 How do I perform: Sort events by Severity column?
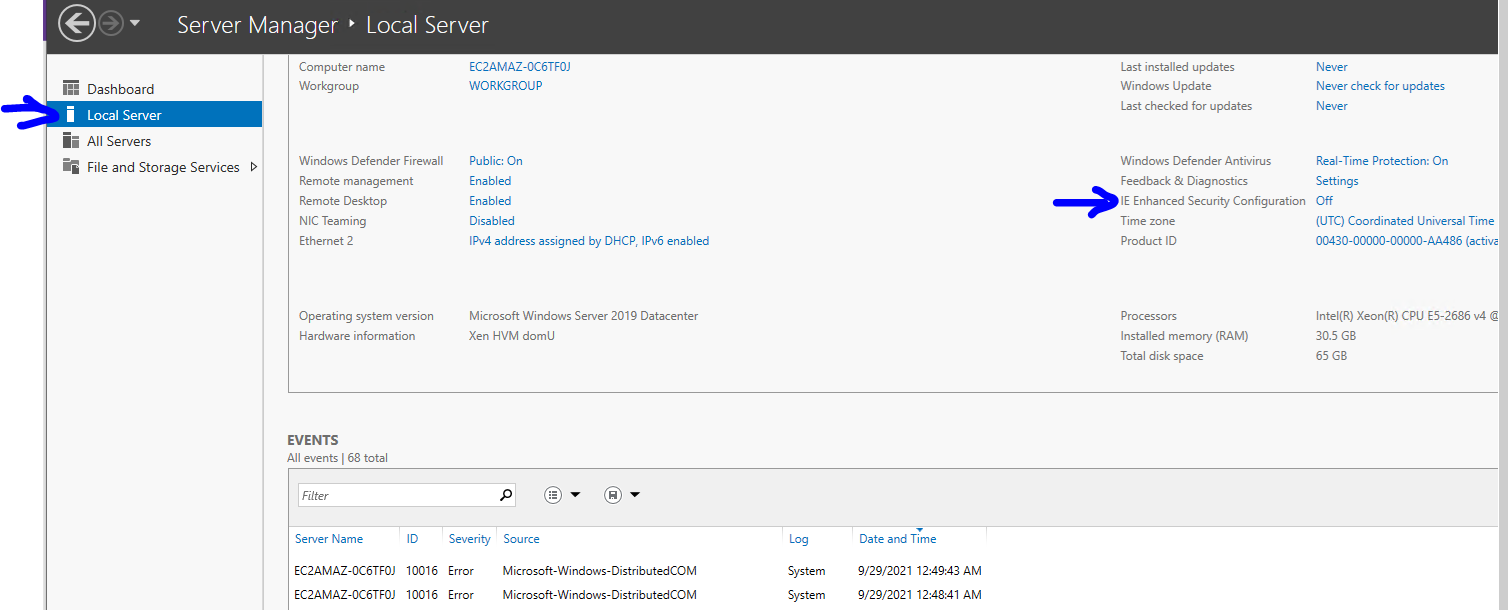[x=470, y=539]
